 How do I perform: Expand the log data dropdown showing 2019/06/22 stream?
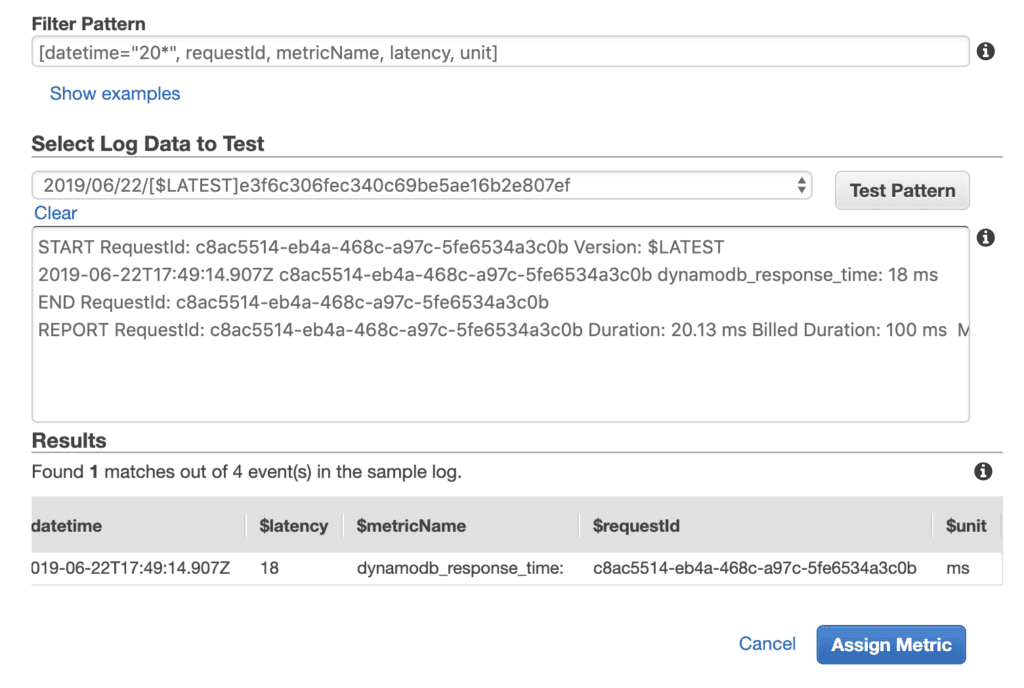(x=420, y=185)
